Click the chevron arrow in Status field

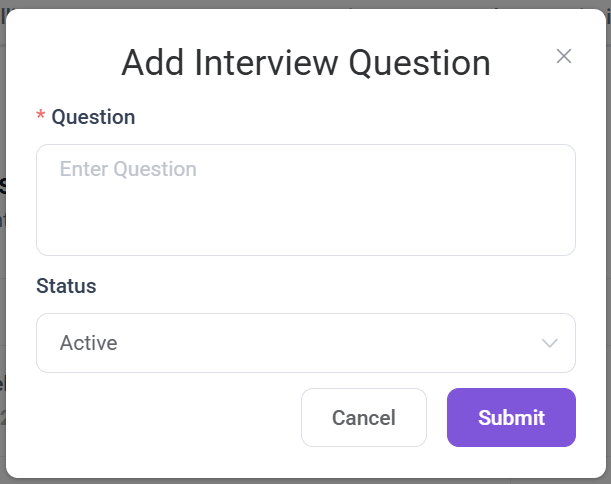click(549, 343)
